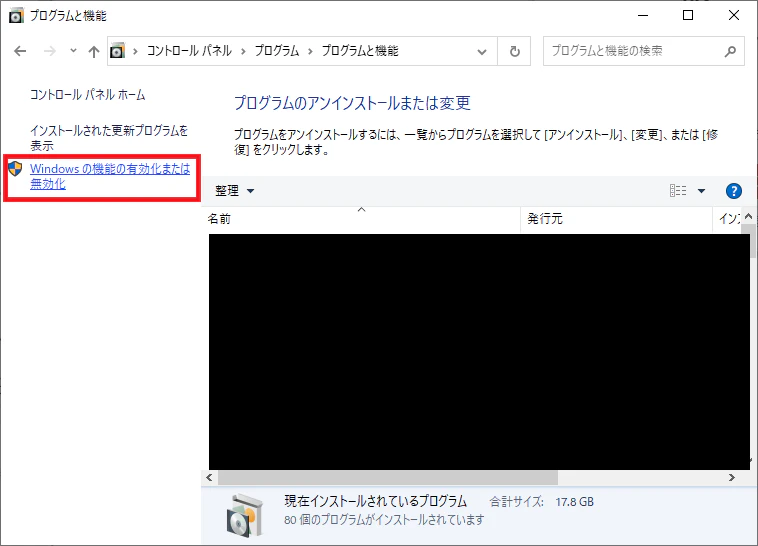The width and height of the screenshot is (758, 546).
Task: Expand the address bar history dropdown
Action: click(x=481, y=51)
